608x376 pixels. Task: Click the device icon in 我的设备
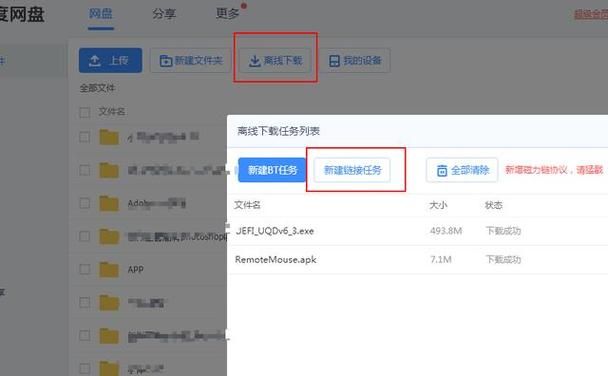(334, 61)
